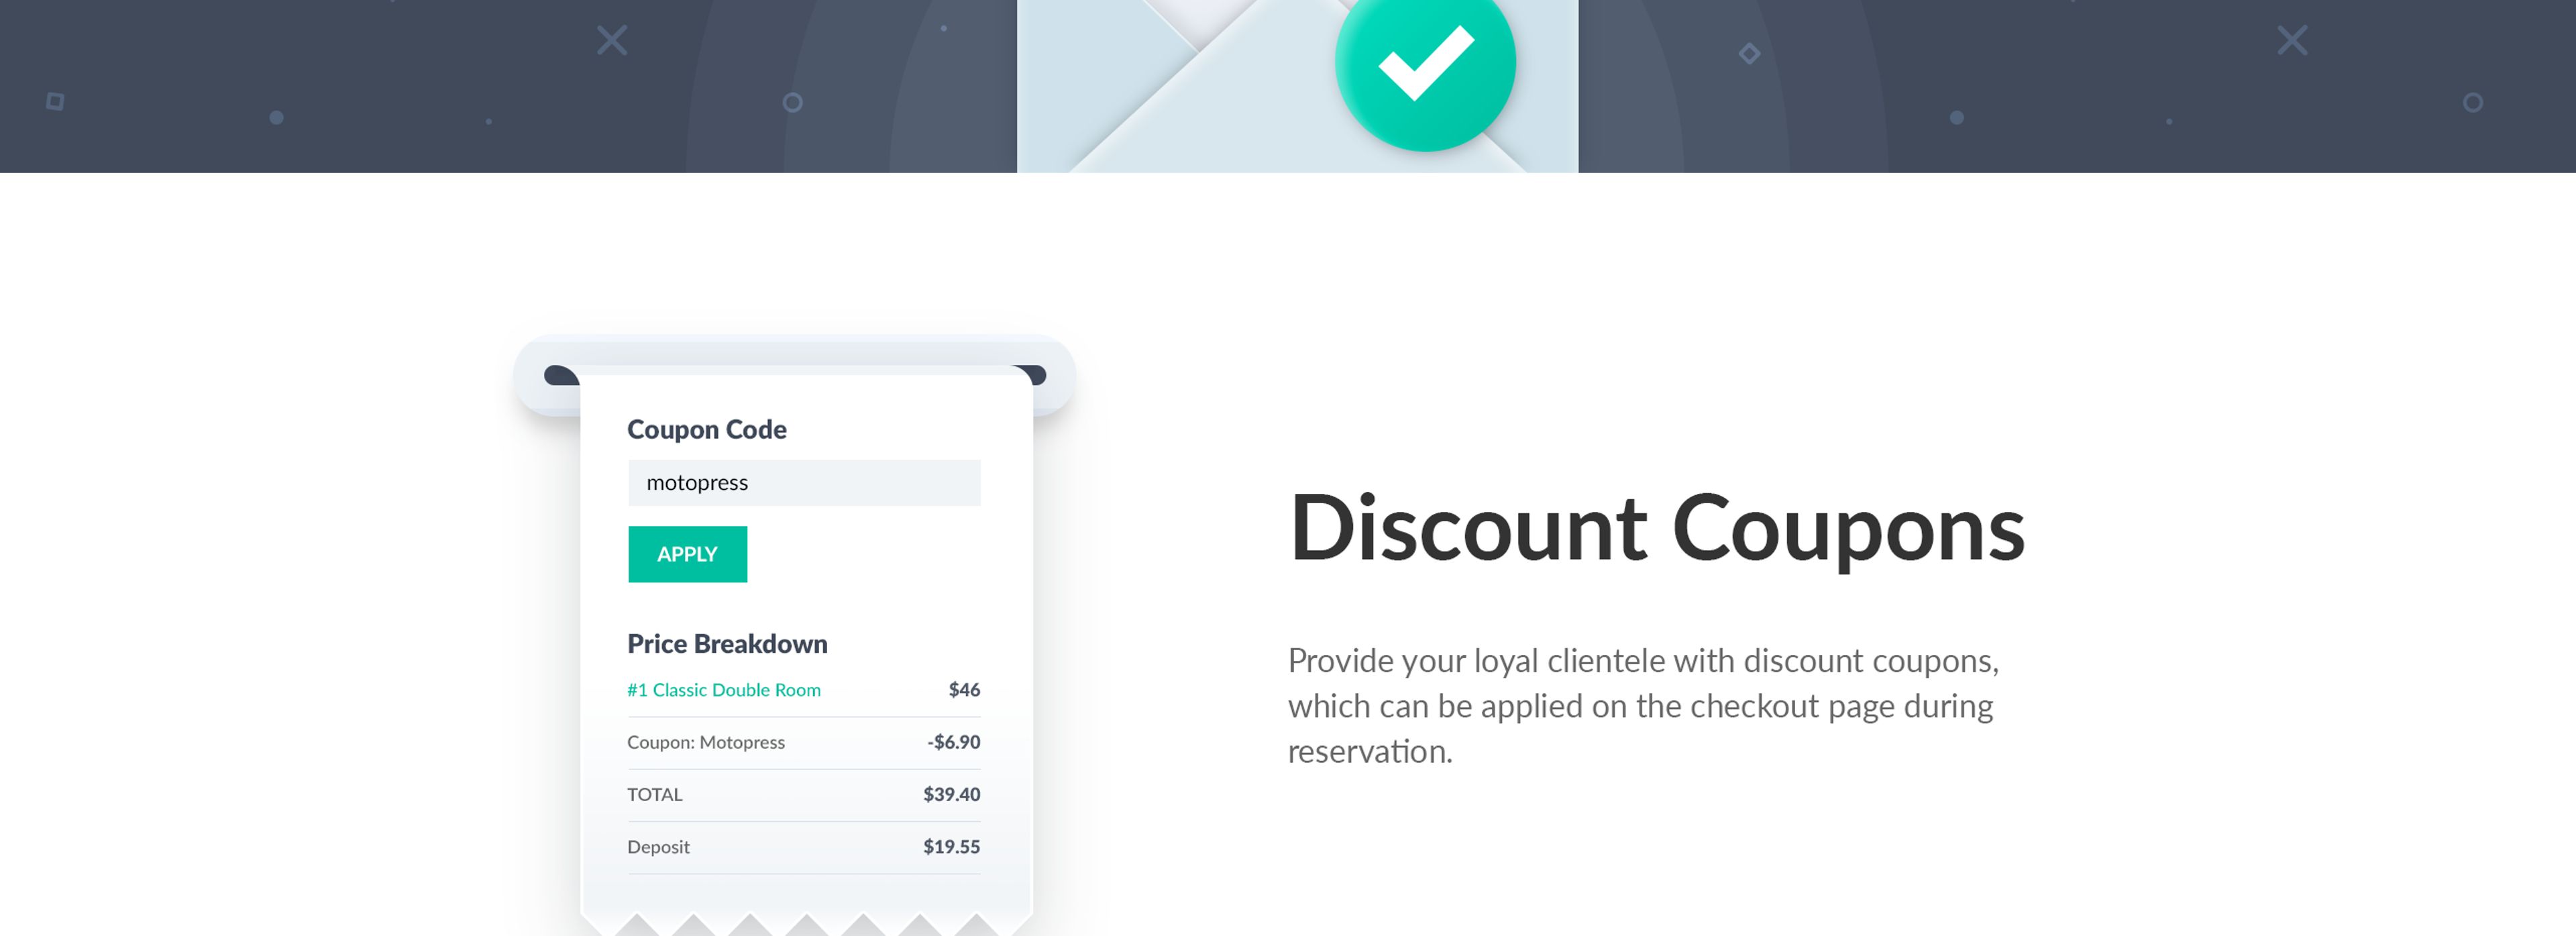Click the X decoration at the banner's right
Image resolution: width=2576 pixels, height=936 pixels.
point(2292,41)
